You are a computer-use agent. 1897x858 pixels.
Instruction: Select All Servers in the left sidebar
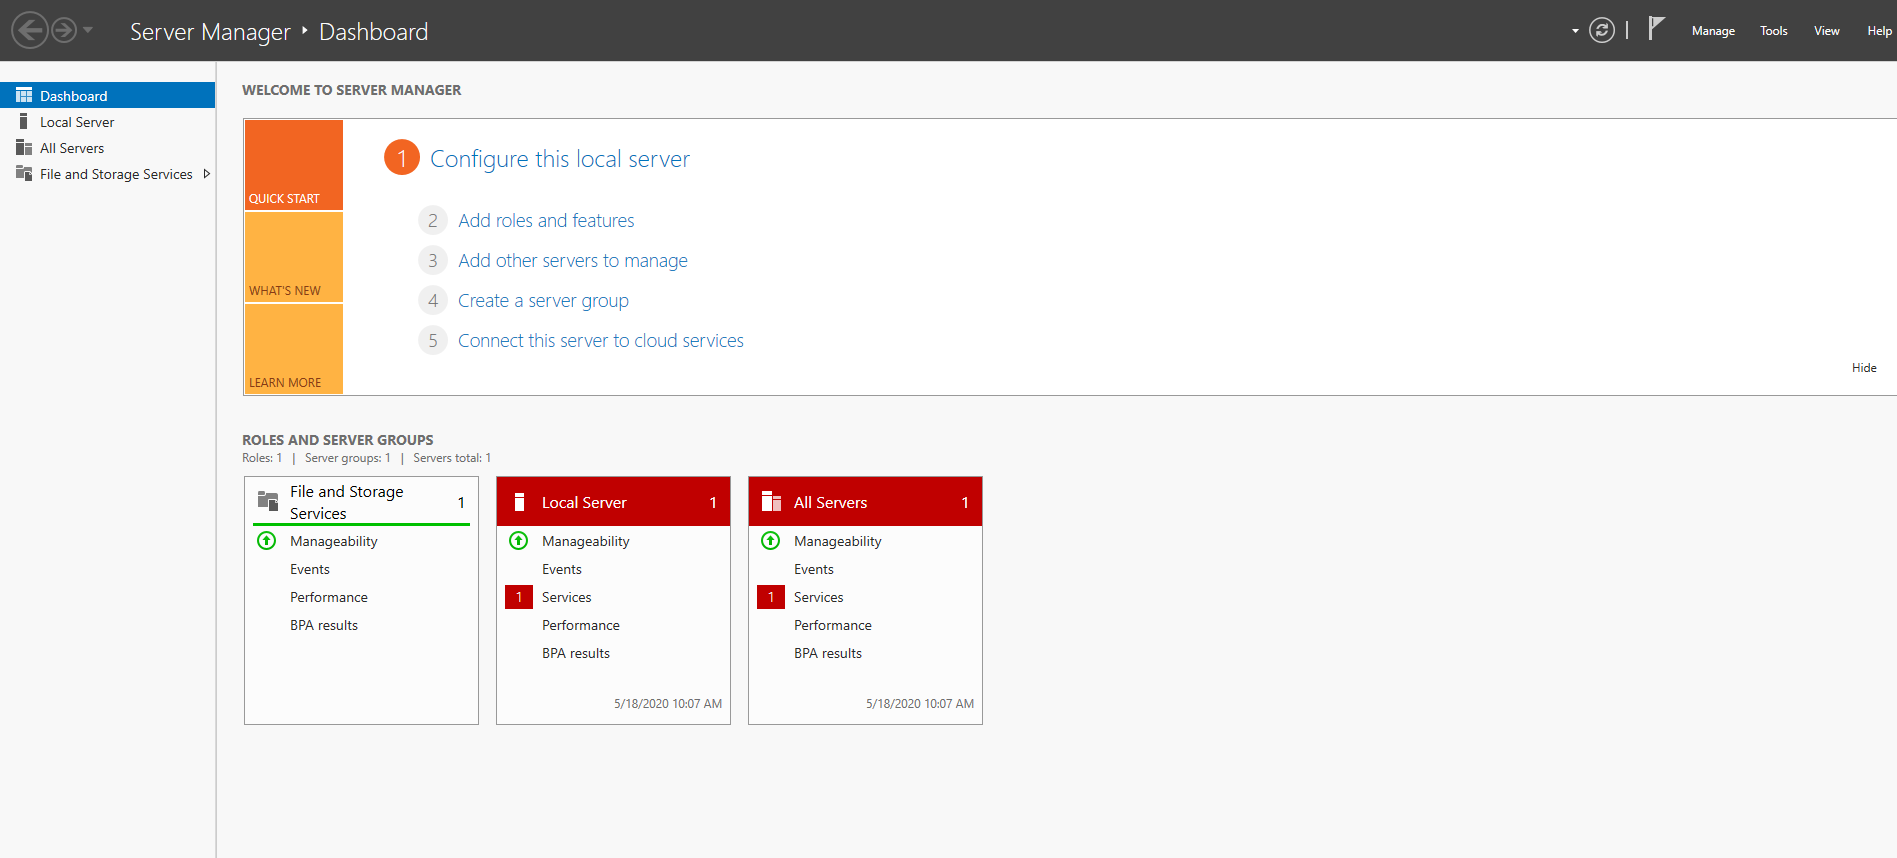pos(72,148)
